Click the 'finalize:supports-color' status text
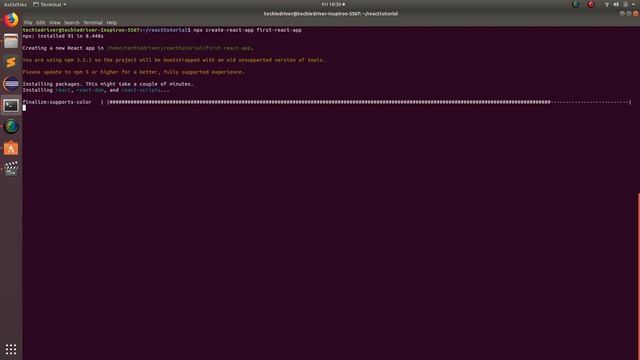This screenshot has height=360, width=640. (57, 102)
